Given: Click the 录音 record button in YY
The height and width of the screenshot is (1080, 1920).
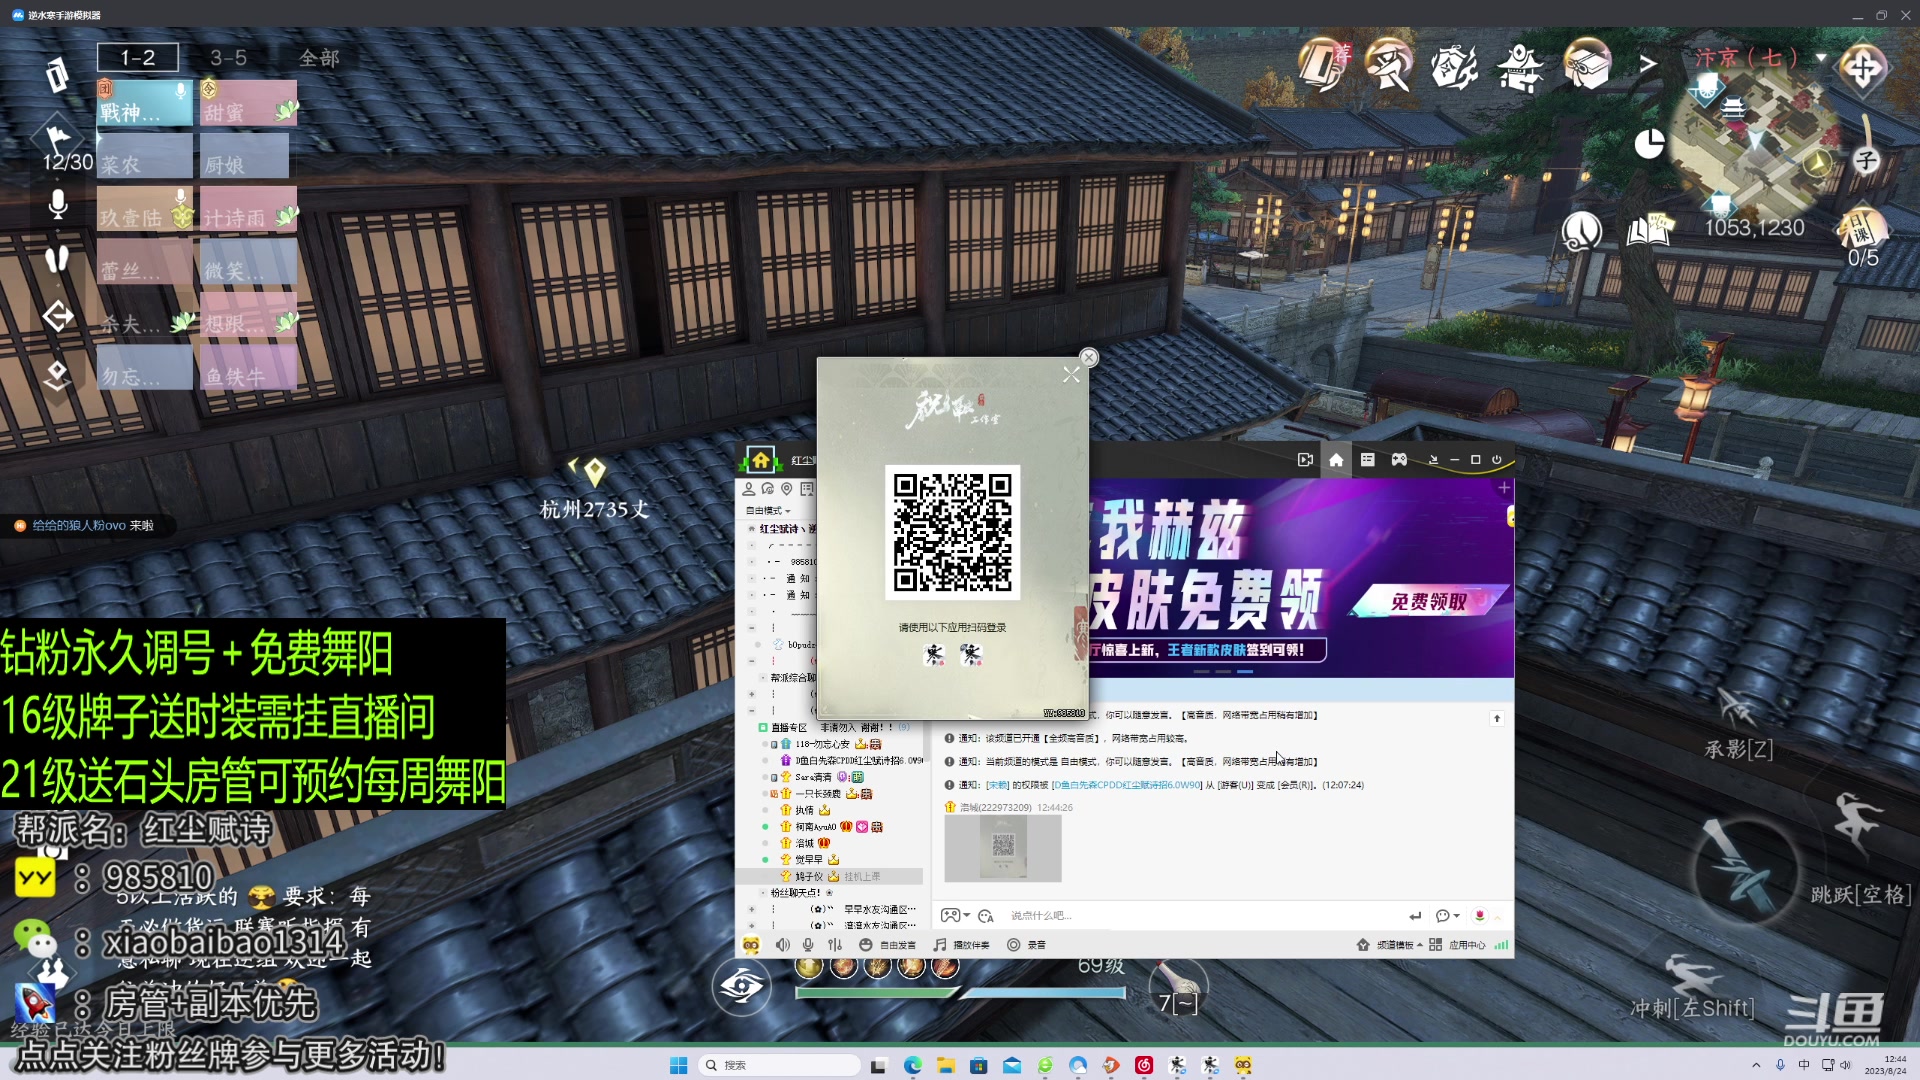Looking at the screenshot, I should [1026, 945].
